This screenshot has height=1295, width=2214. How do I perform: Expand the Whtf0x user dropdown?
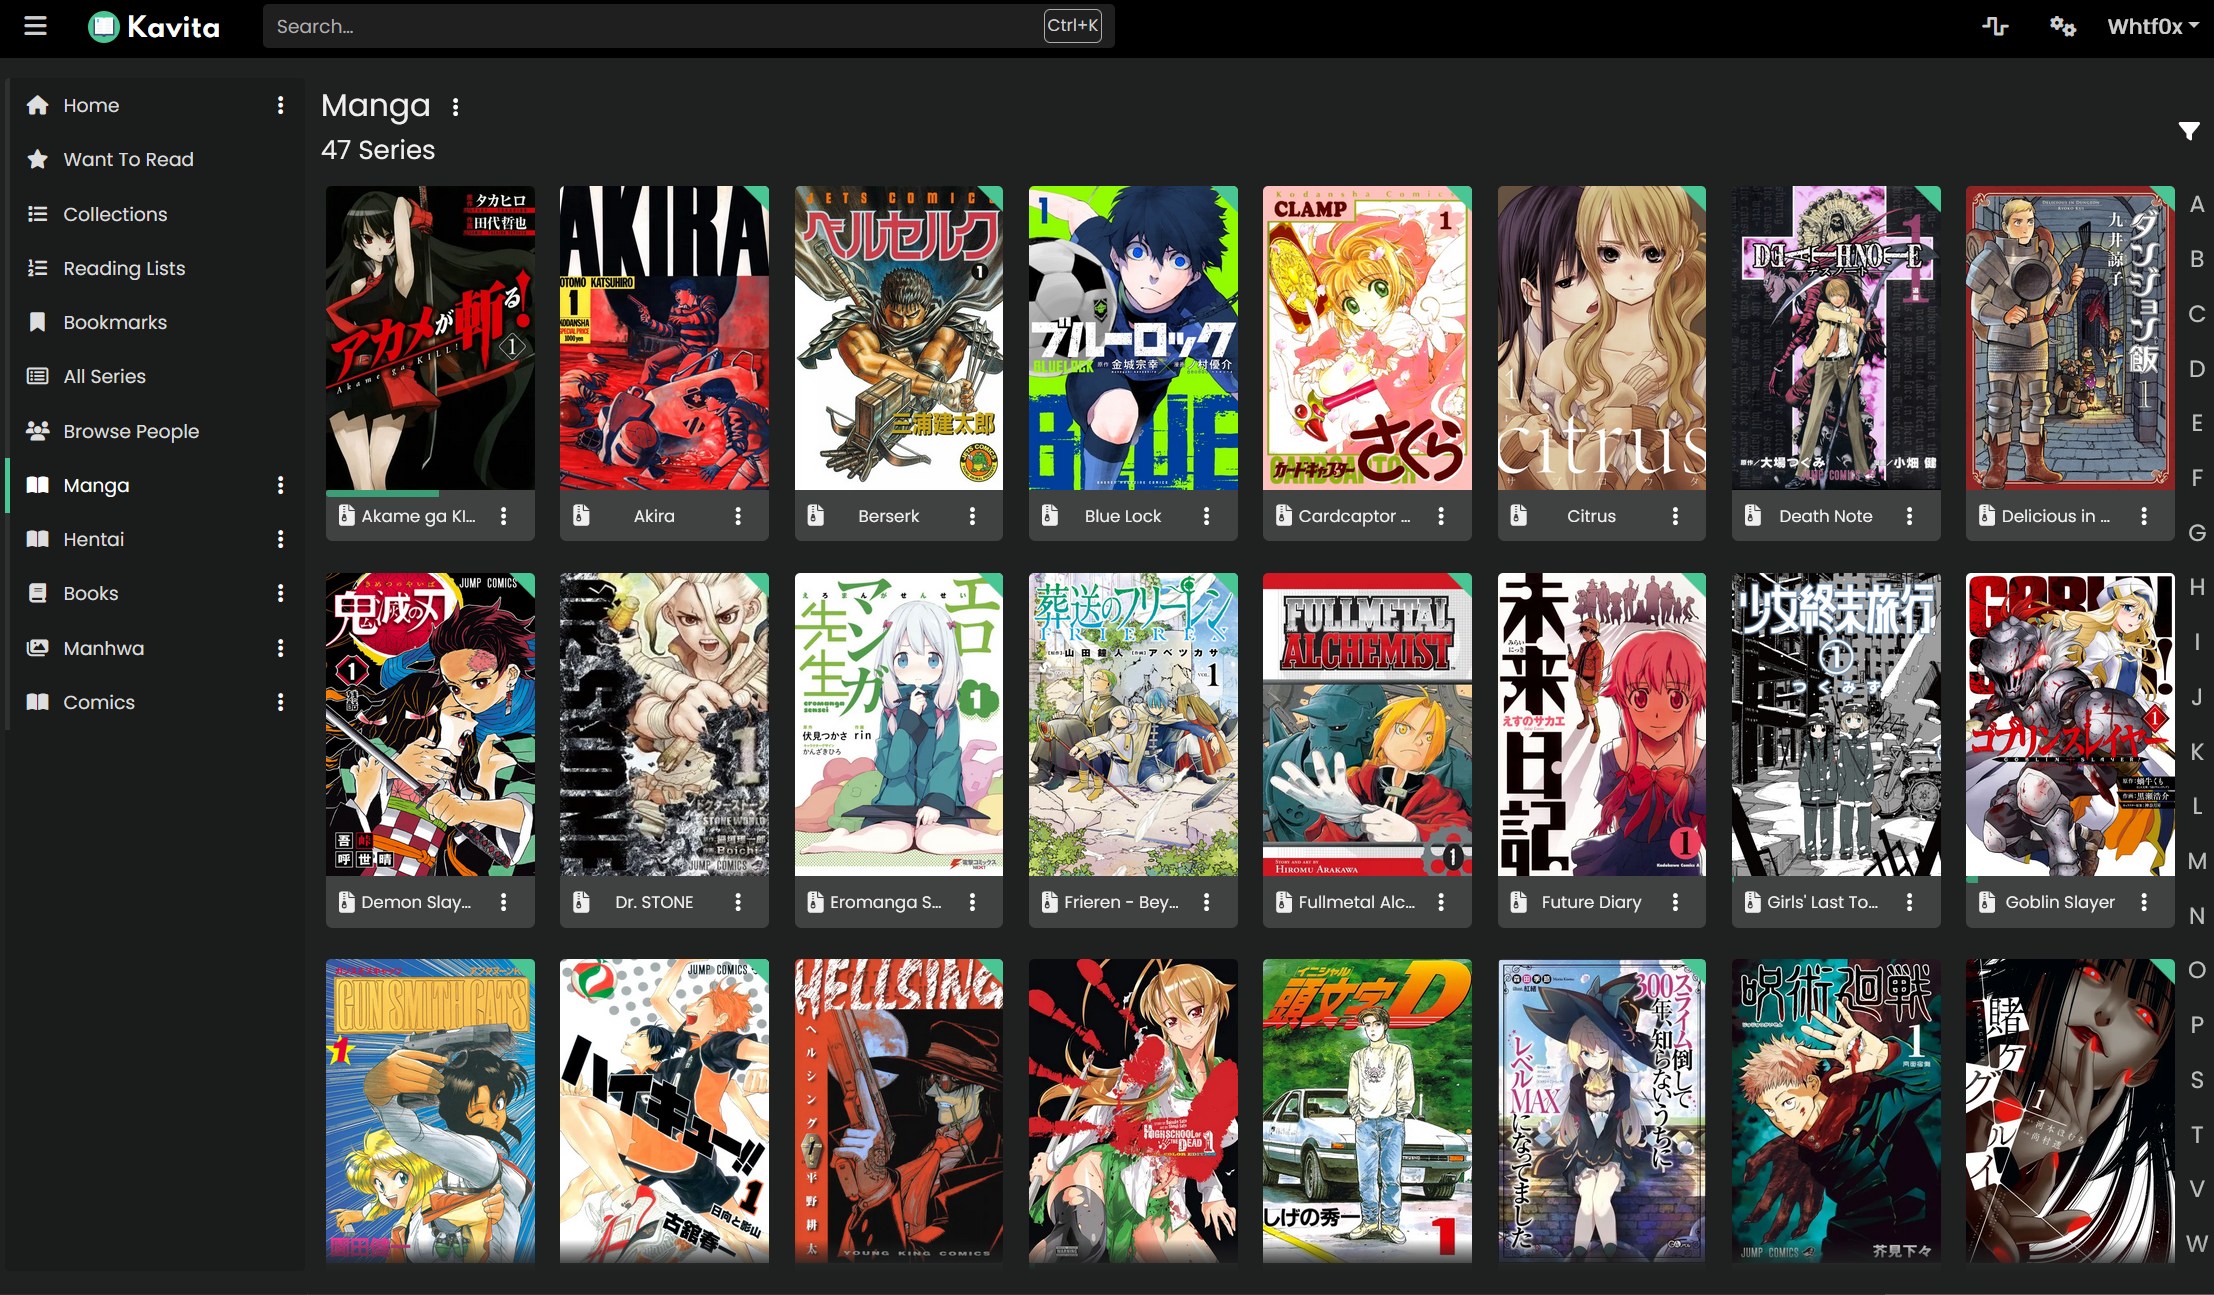[x=2152, y=26]
